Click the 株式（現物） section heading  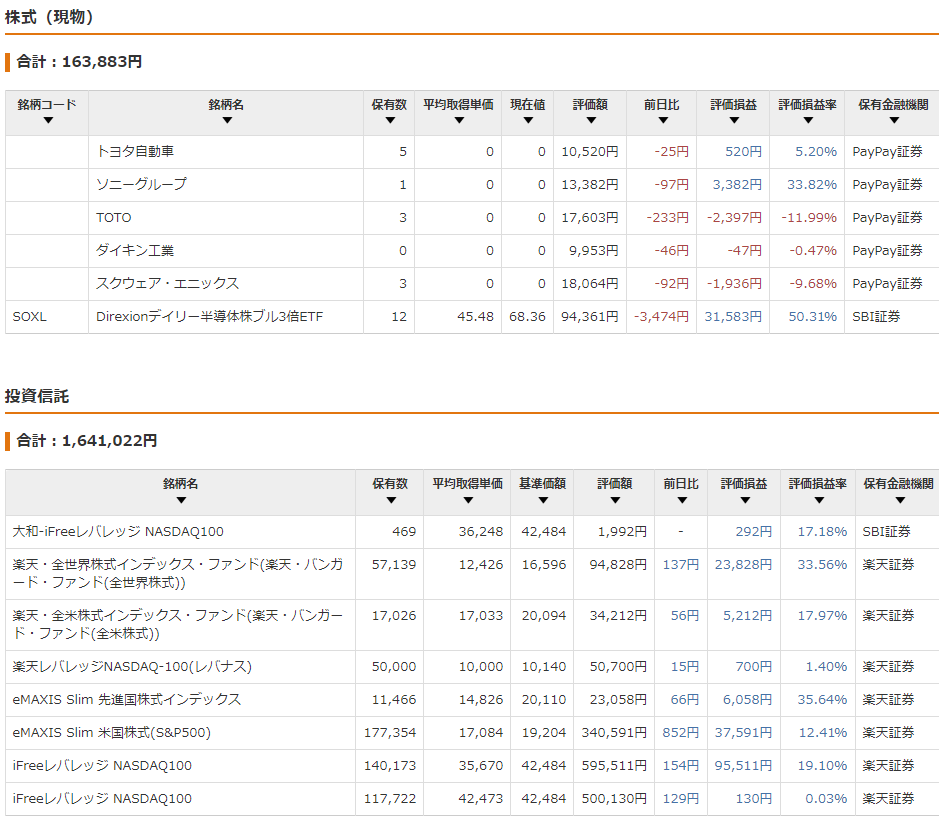(49, 17)
